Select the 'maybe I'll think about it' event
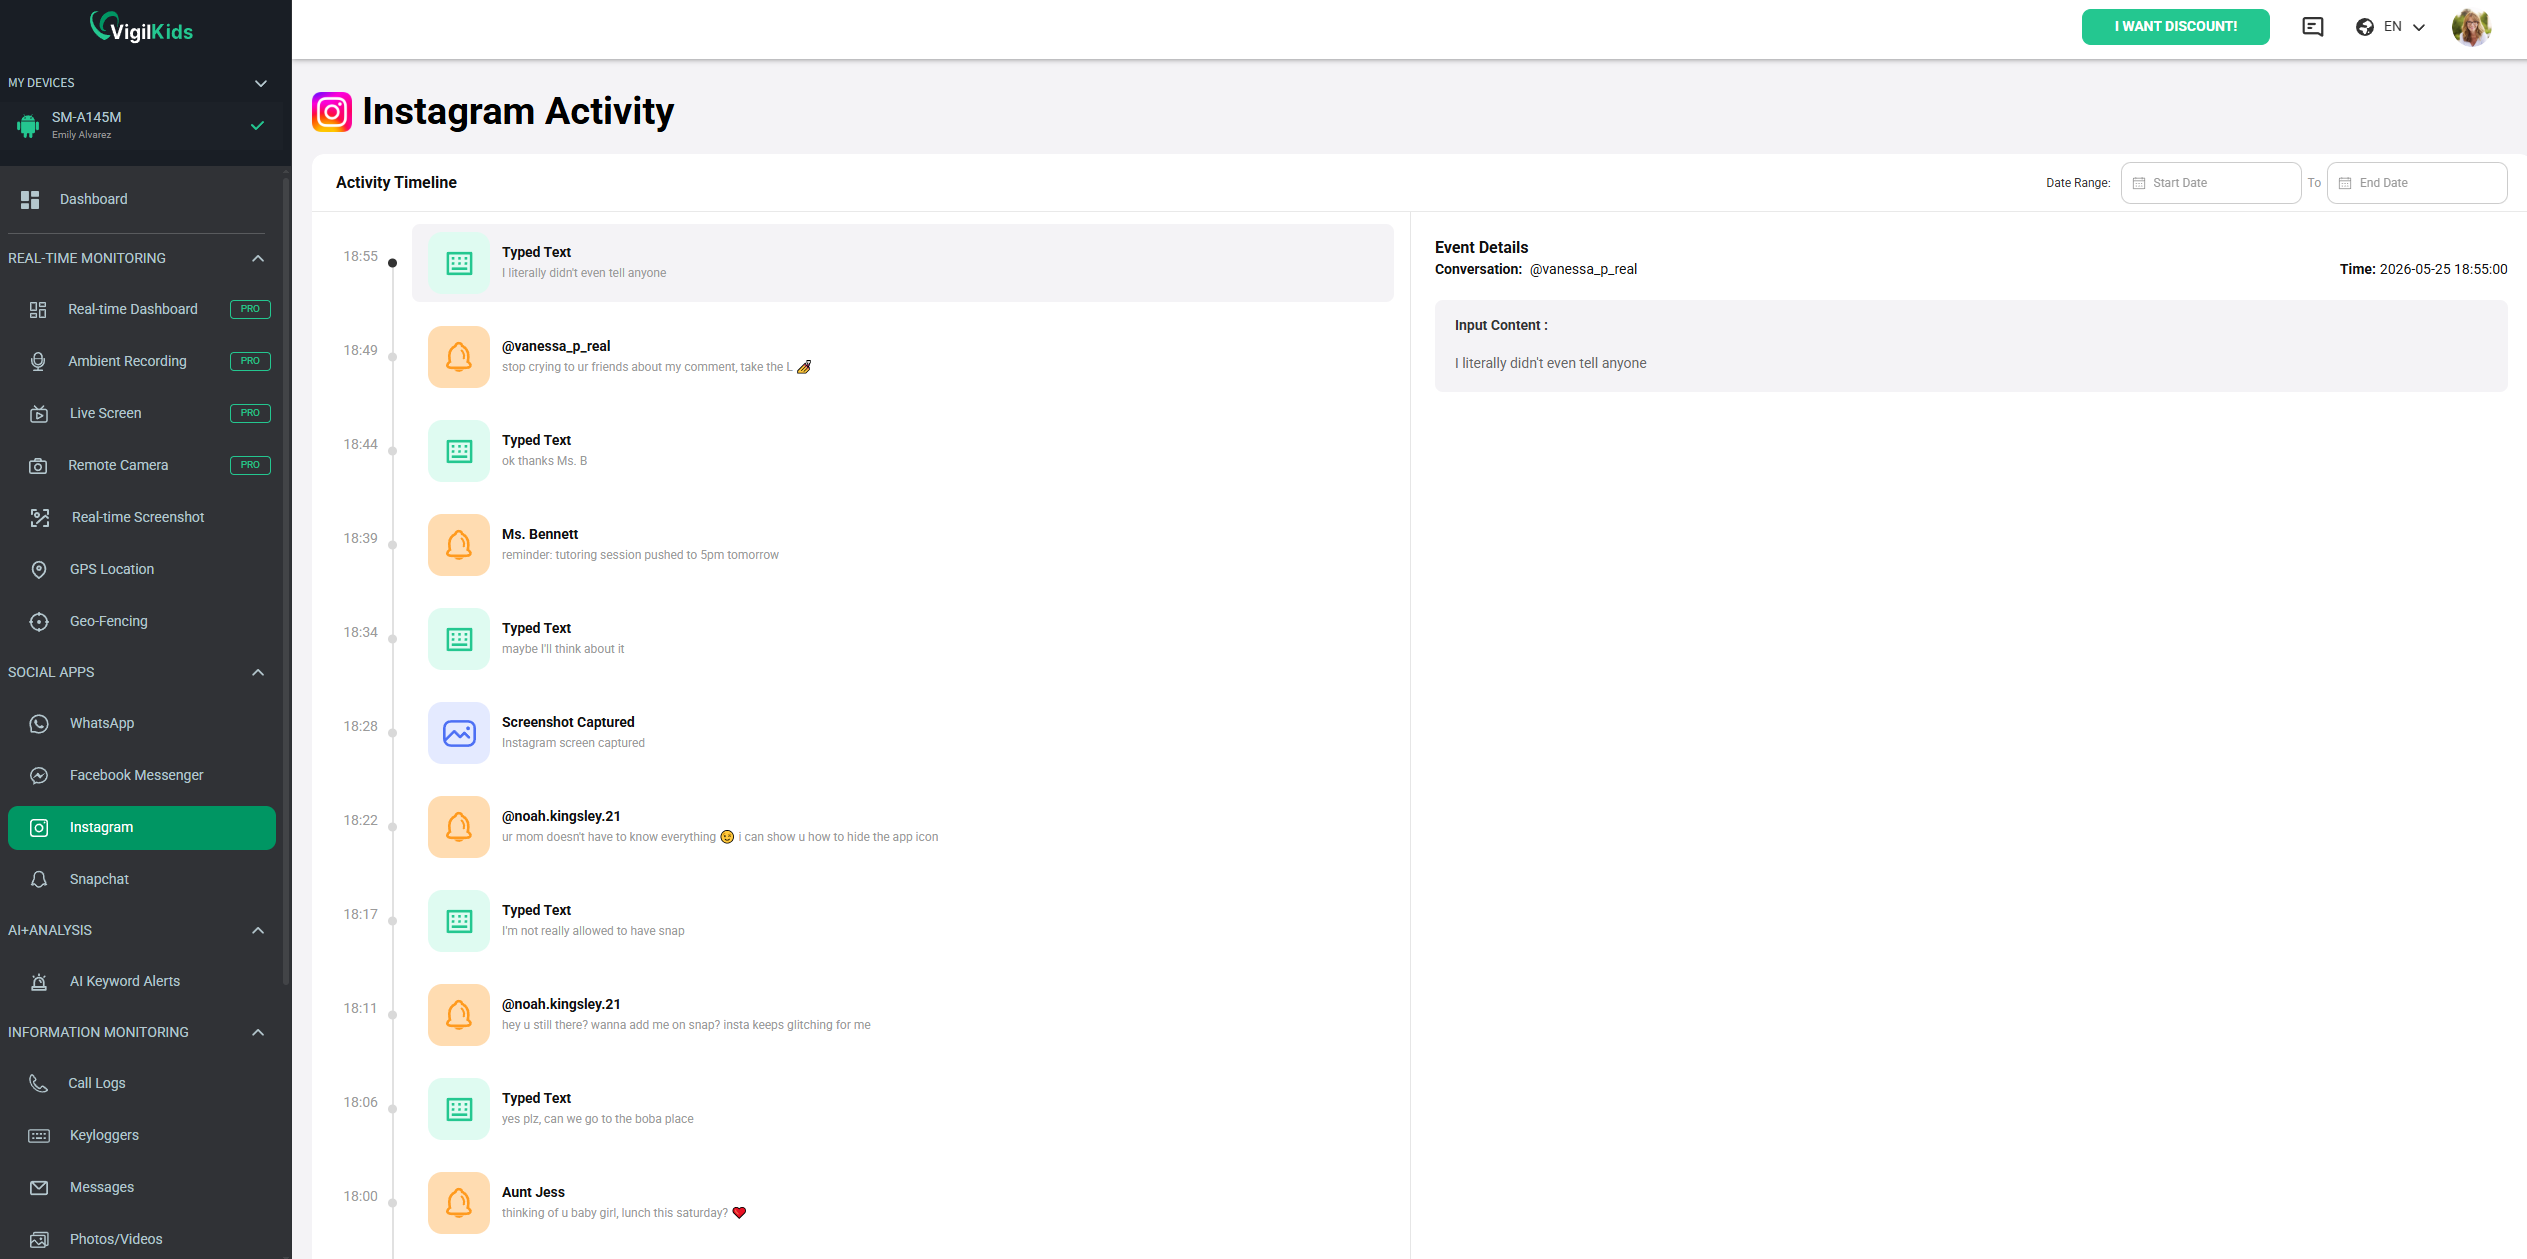Screen dimensions: 2527x1259 (902, 639)
